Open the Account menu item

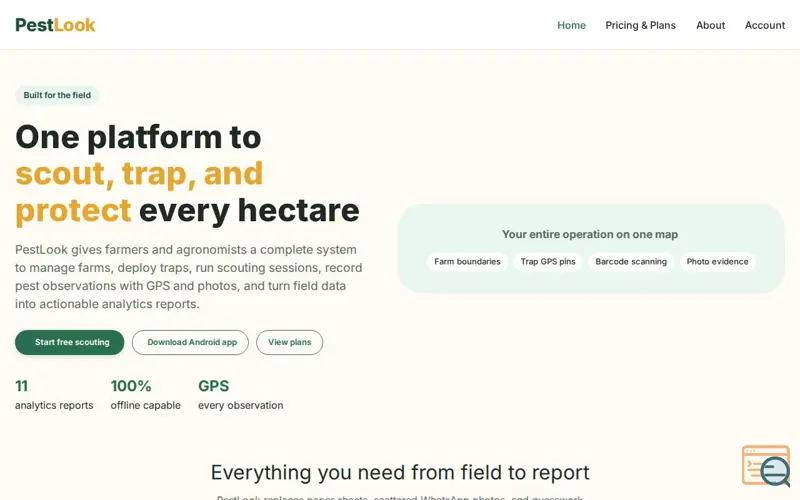(764, 25)
